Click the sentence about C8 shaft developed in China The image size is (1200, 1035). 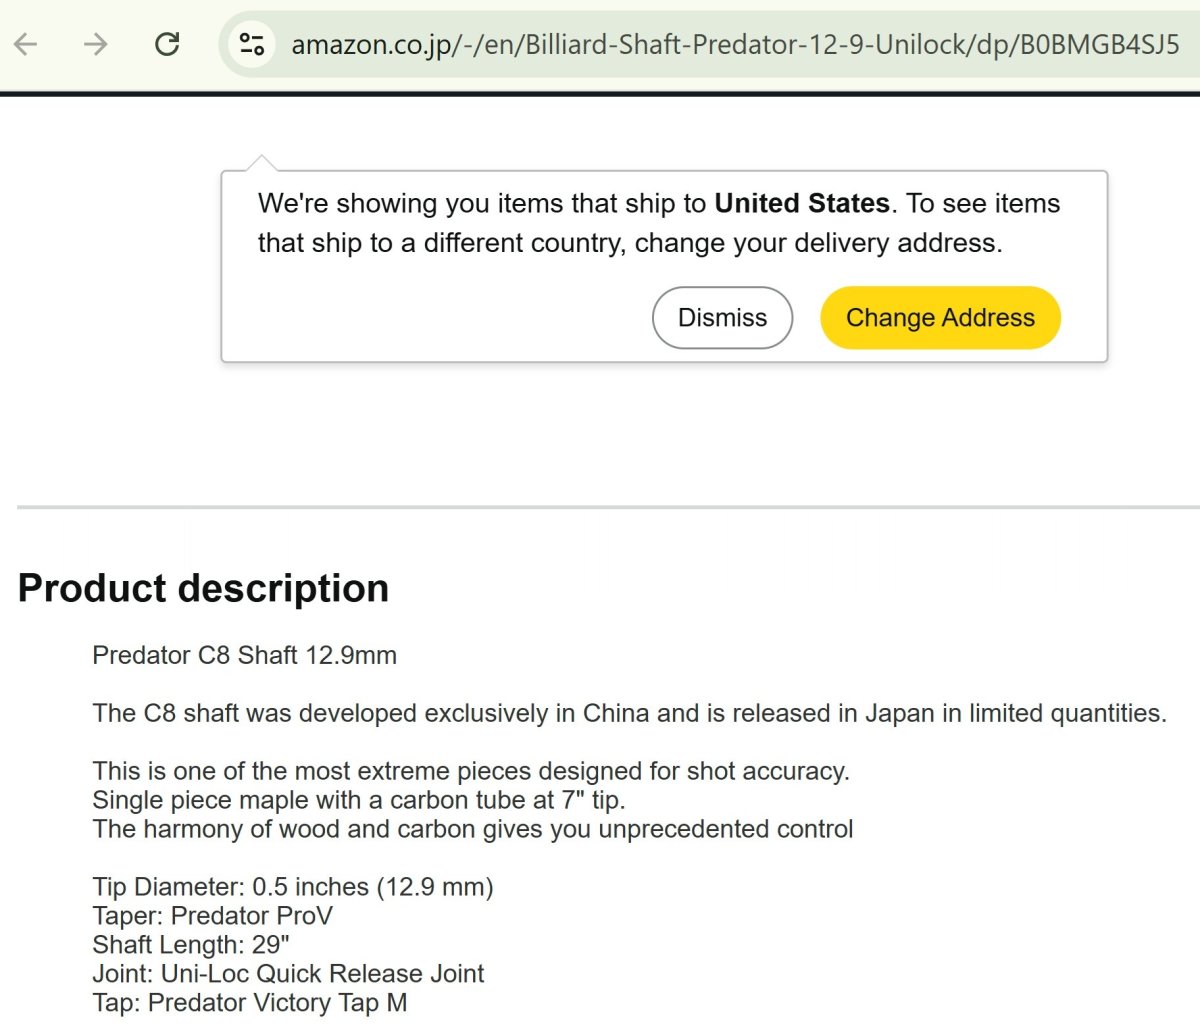pyautogui.click(x=629, y=713)
